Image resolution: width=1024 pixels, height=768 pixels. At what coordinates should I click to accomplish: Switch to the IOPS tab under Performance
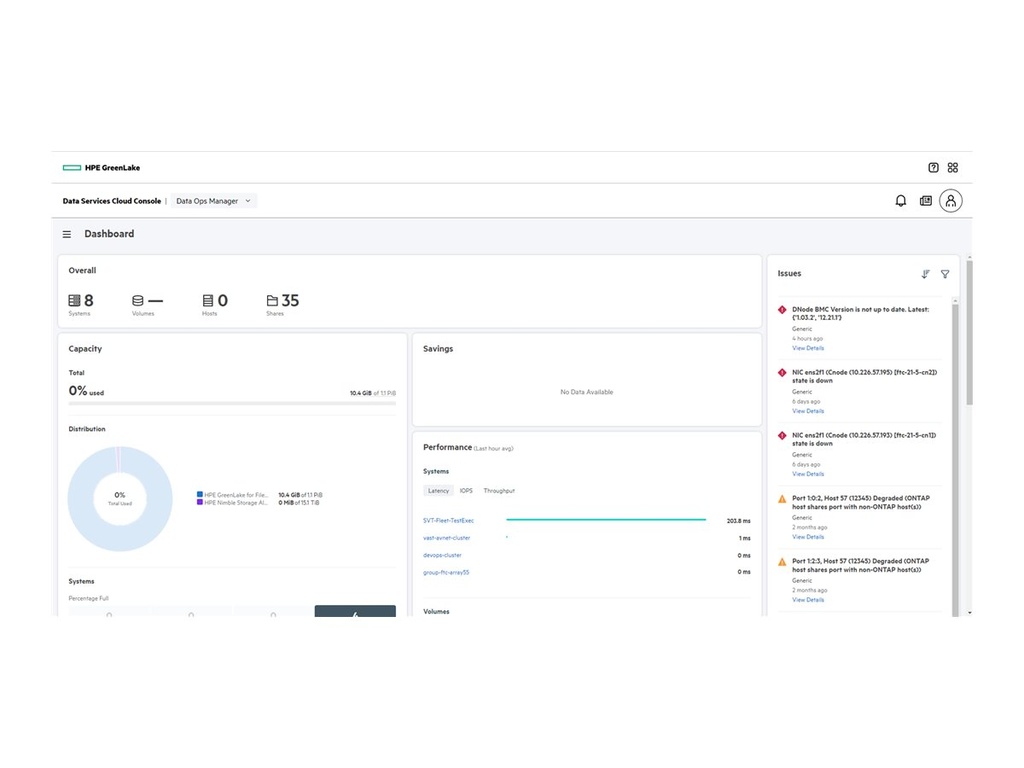pyautogui.click(x=466, y=490)
